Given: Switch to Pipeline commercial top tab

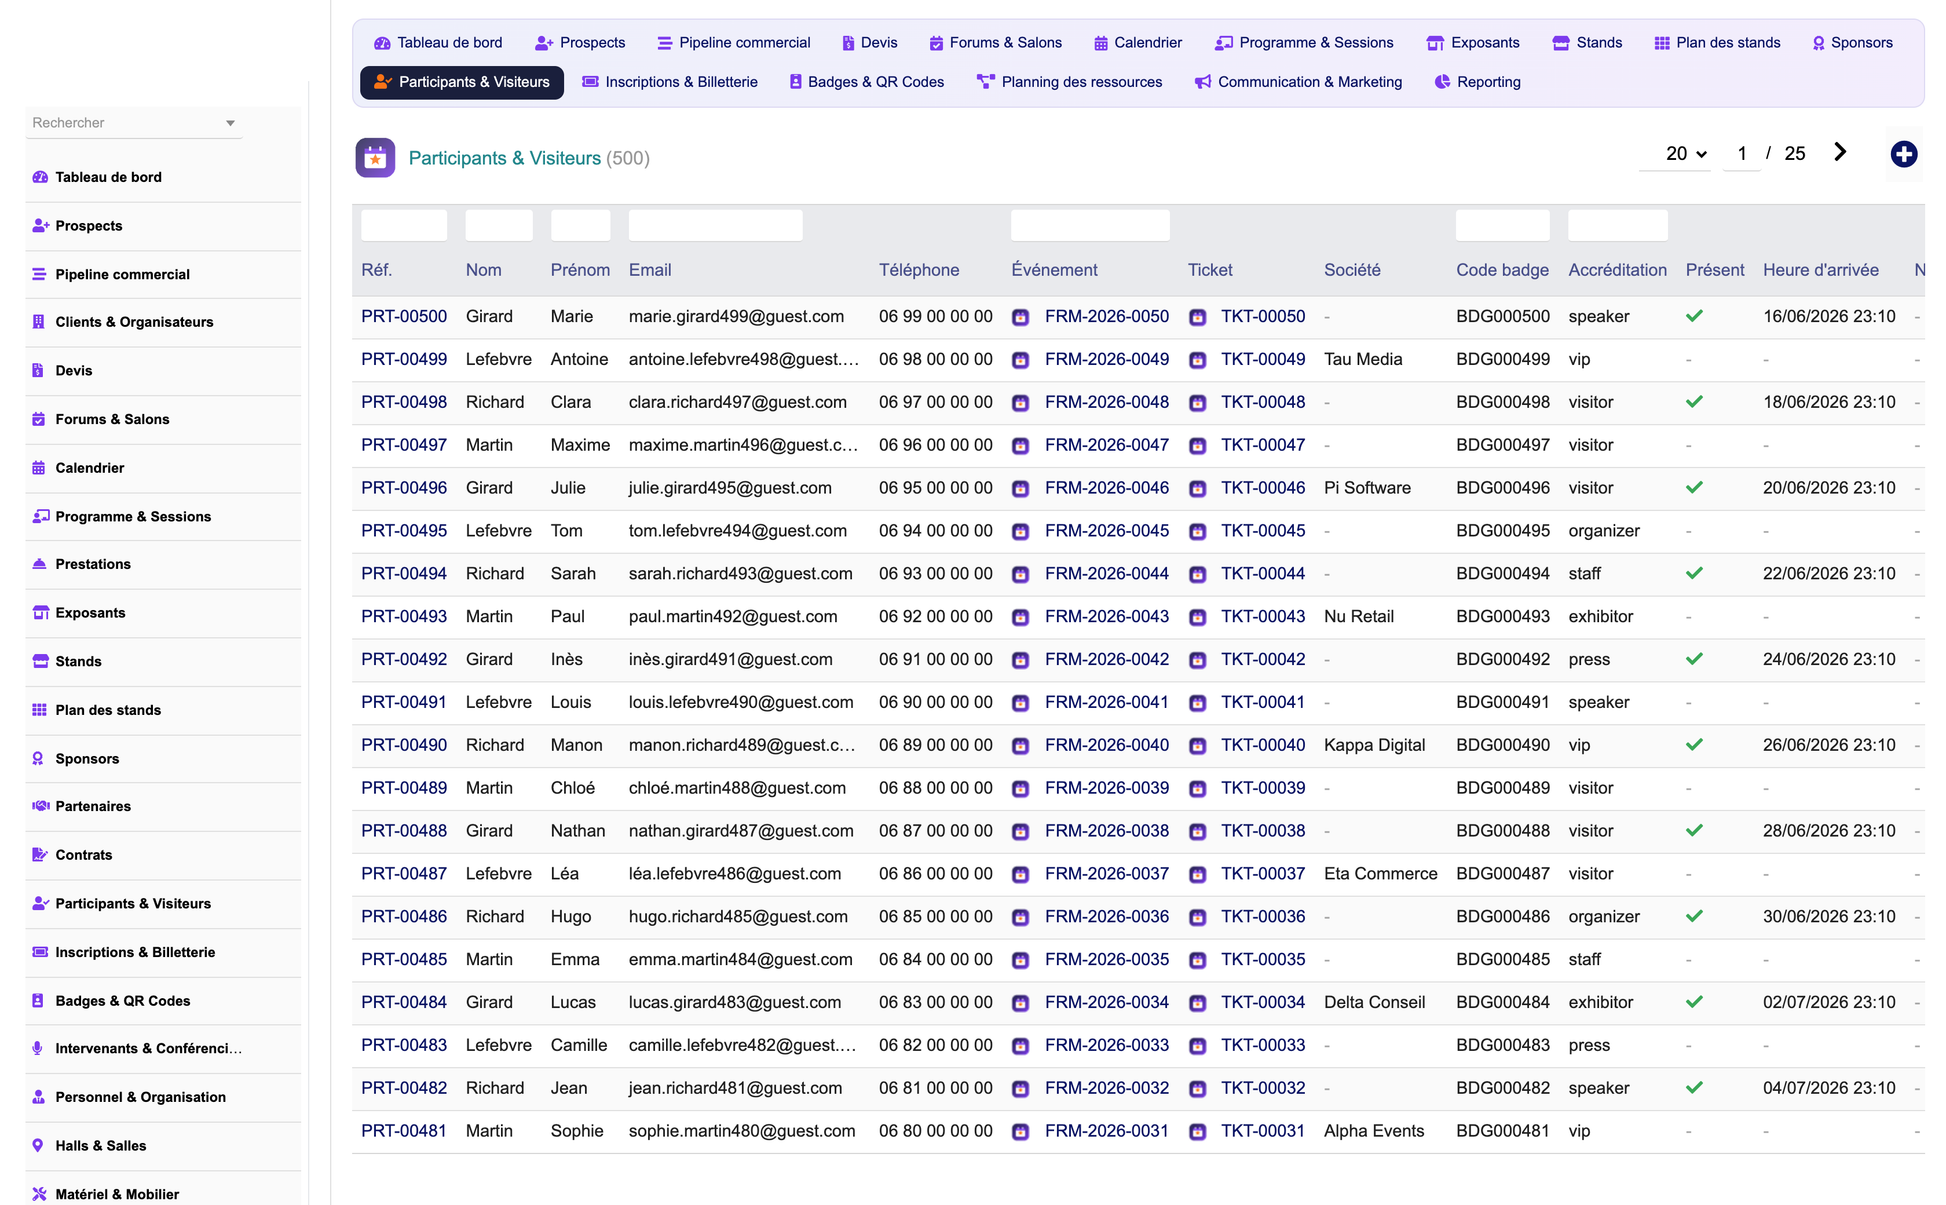Looking at the screenshot, I should (733, 43).
